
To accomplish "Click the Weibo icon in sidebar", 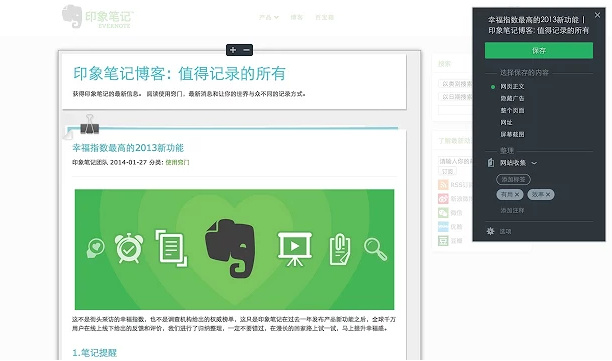I will [443, 199].
